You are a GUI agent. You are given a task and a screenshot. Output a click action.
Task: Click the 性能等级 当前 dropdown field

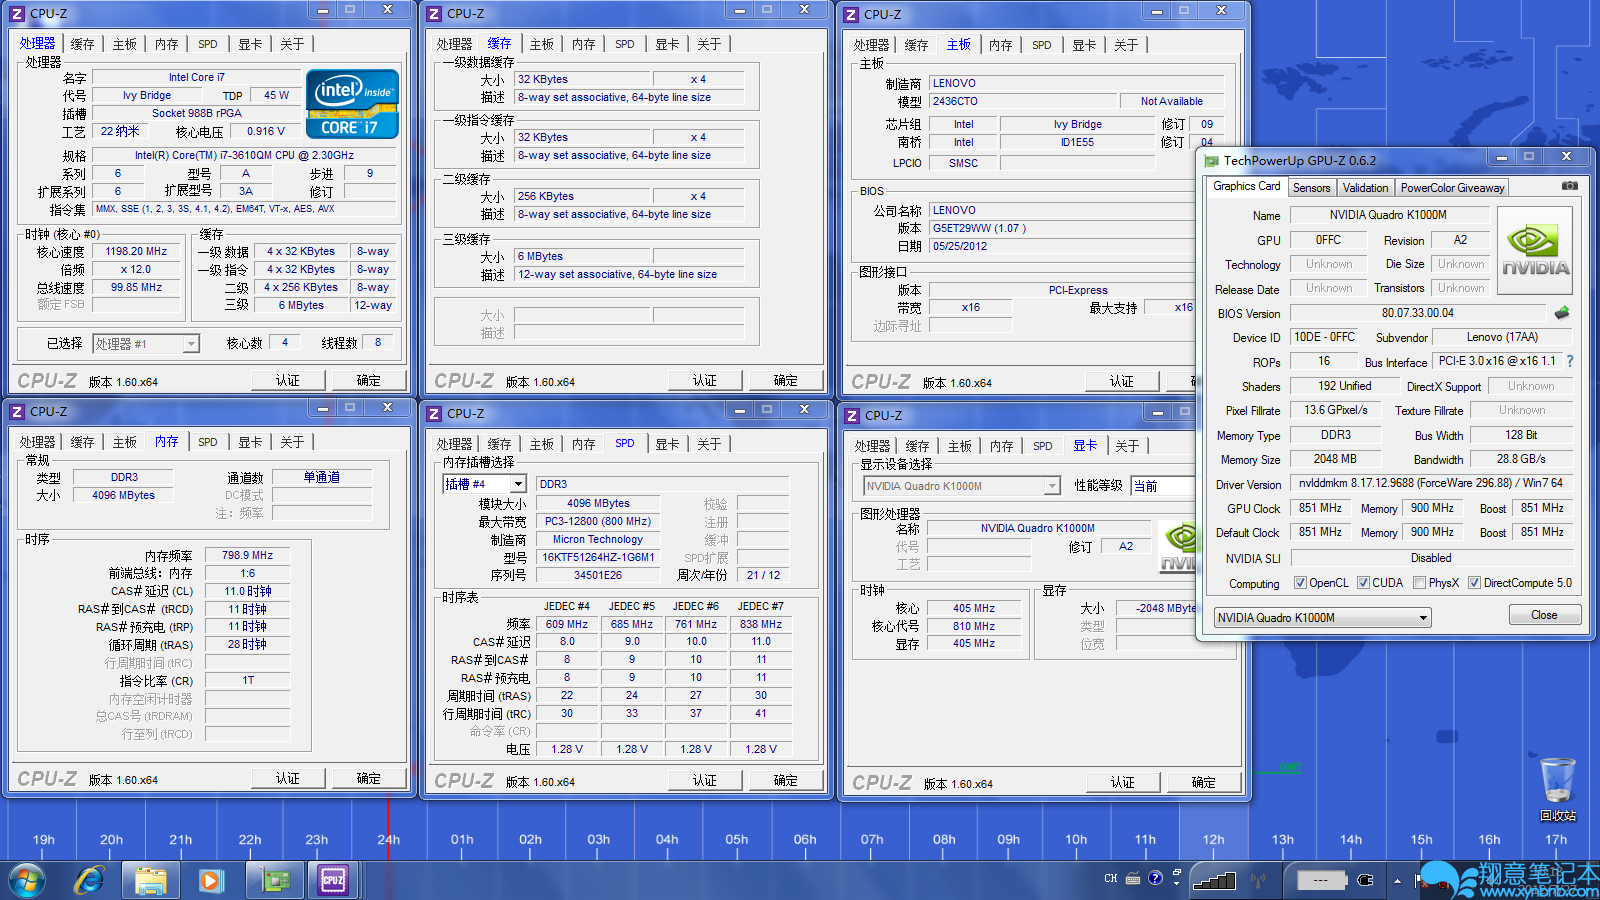pyautogui.click(x=1162, y=486)
